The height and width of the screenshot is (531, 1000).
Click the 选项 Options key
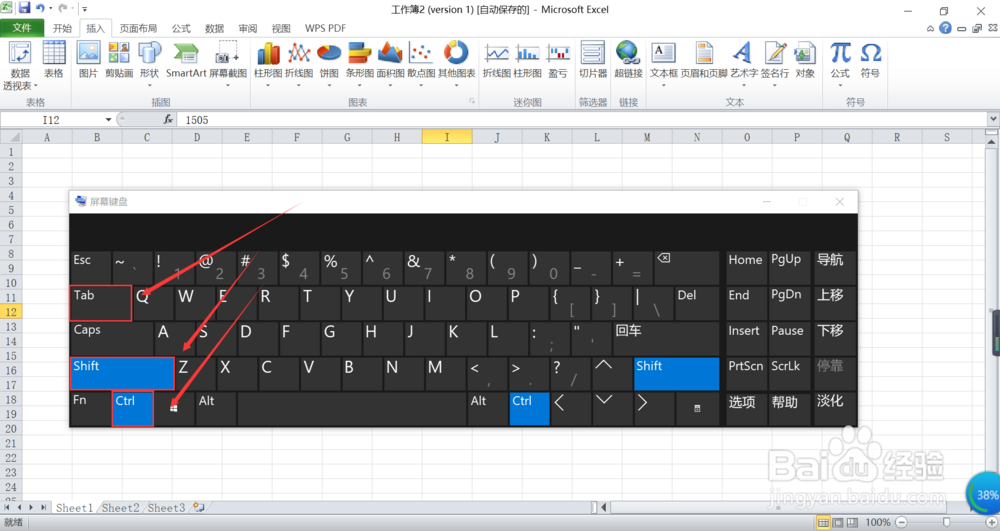pyautogui.click(x=746, y=409)
